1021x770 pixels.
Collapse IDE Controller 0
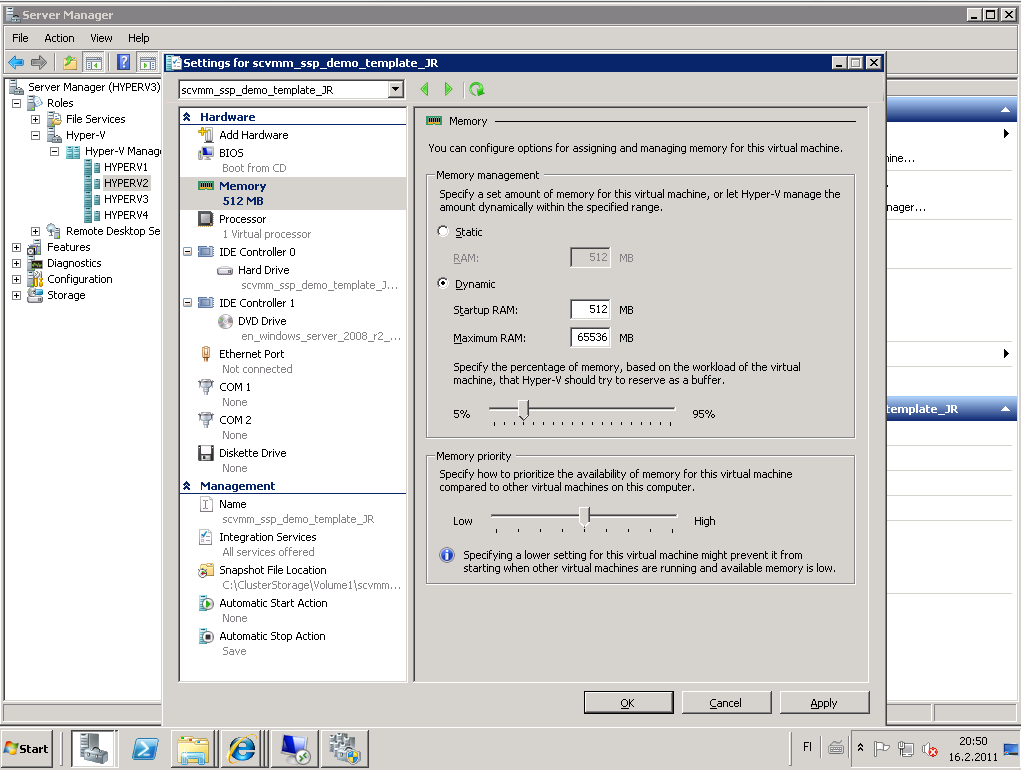(x=188, y=251)
